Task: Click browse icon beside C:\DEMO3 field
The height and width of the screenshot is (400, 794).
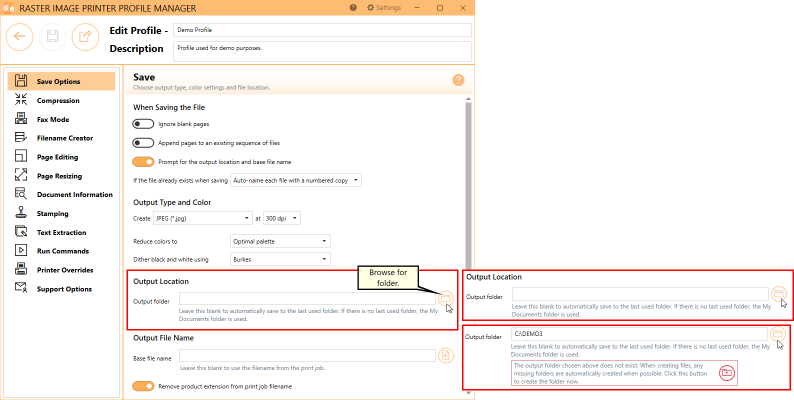Action: pyautogui.click(x=778, y=334)
